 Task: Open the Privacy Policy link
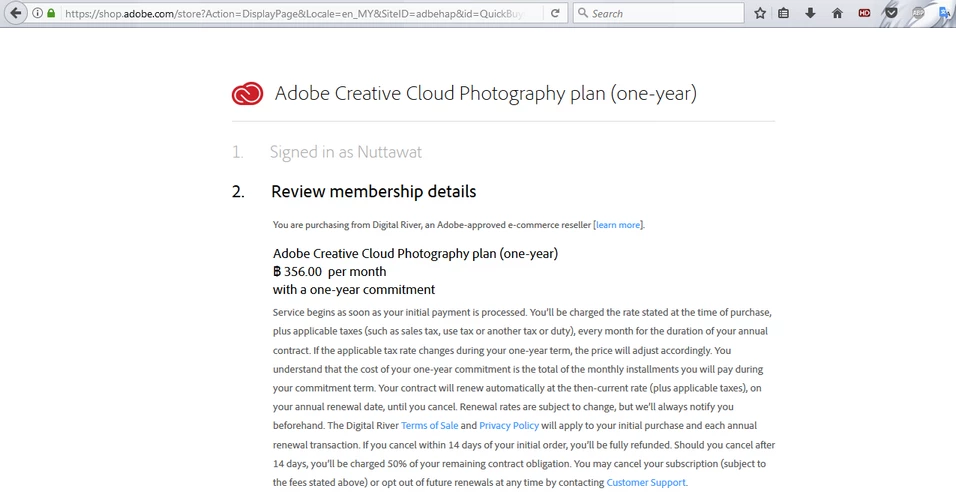509,425
